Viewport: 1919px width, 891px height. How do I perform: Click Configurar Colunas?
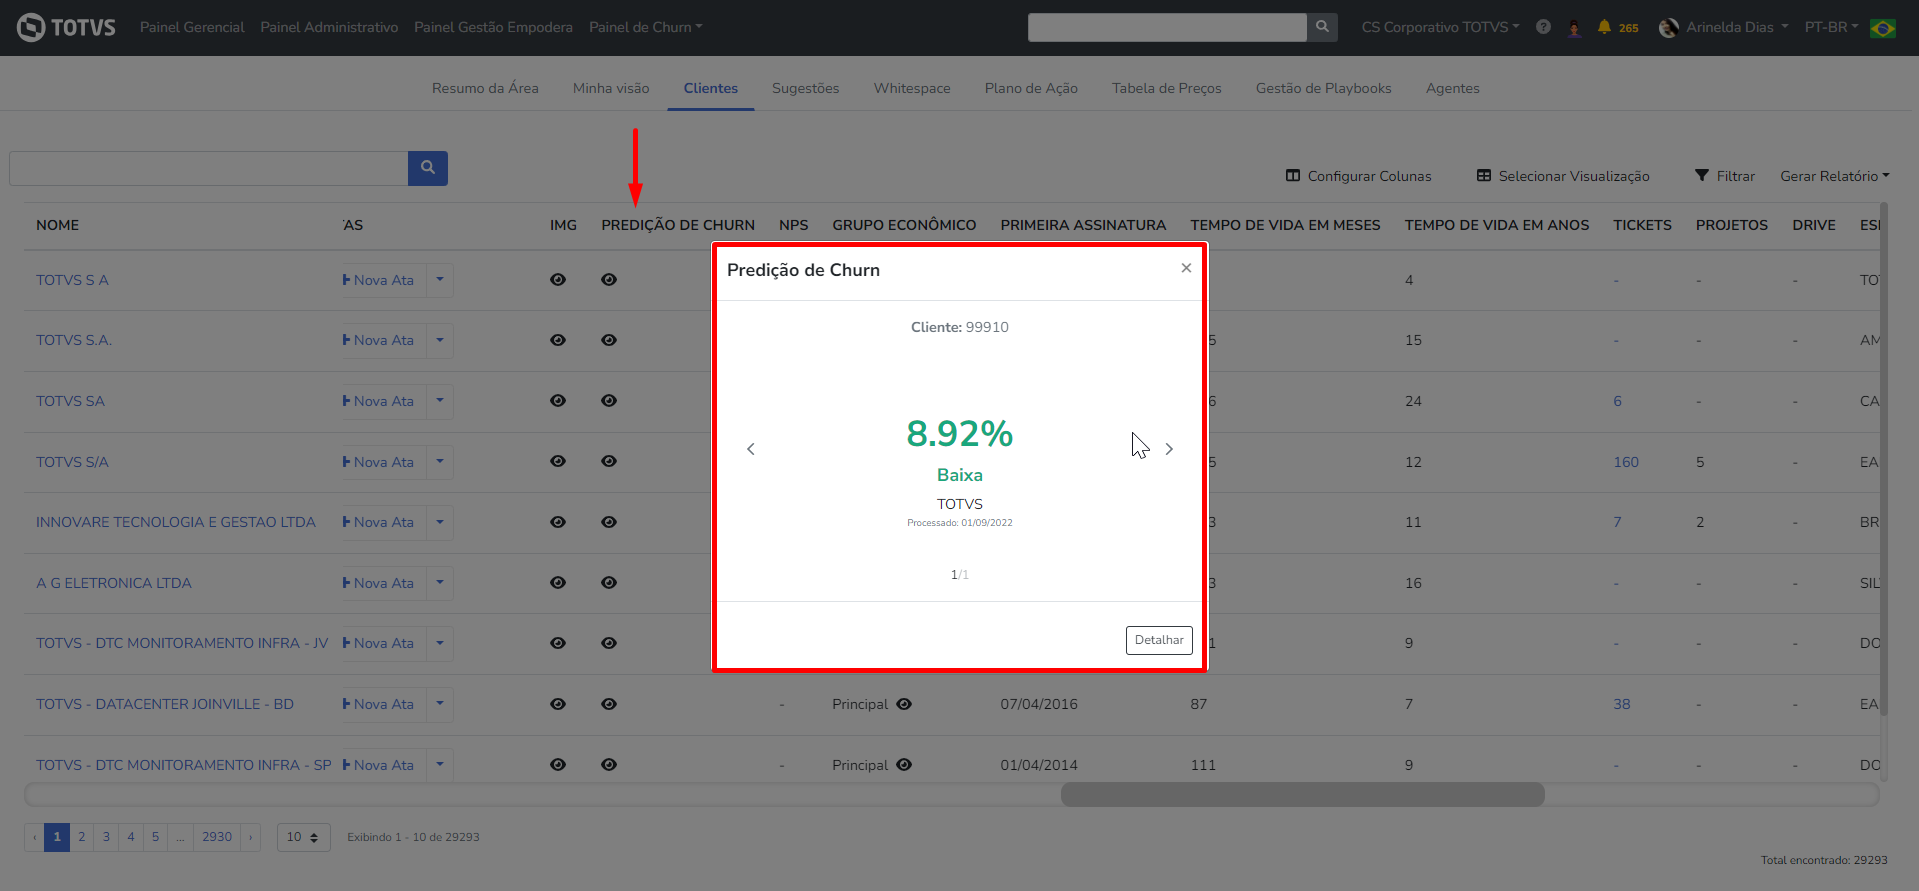(1359, 176)
